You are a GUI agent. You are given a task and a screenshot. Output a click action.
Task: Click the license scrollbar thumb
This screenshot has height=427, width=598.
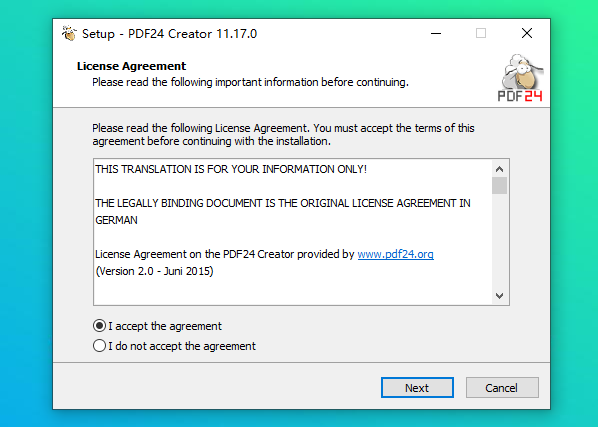click(499, 186)
